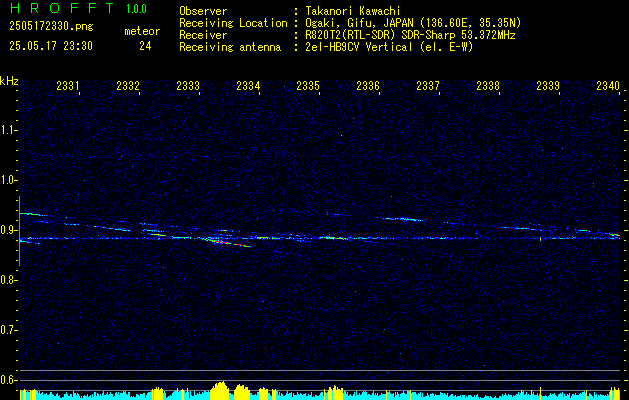Click the 2334 time axis marker
Viewport: 629px width, 400px height.
coord(248,85)
